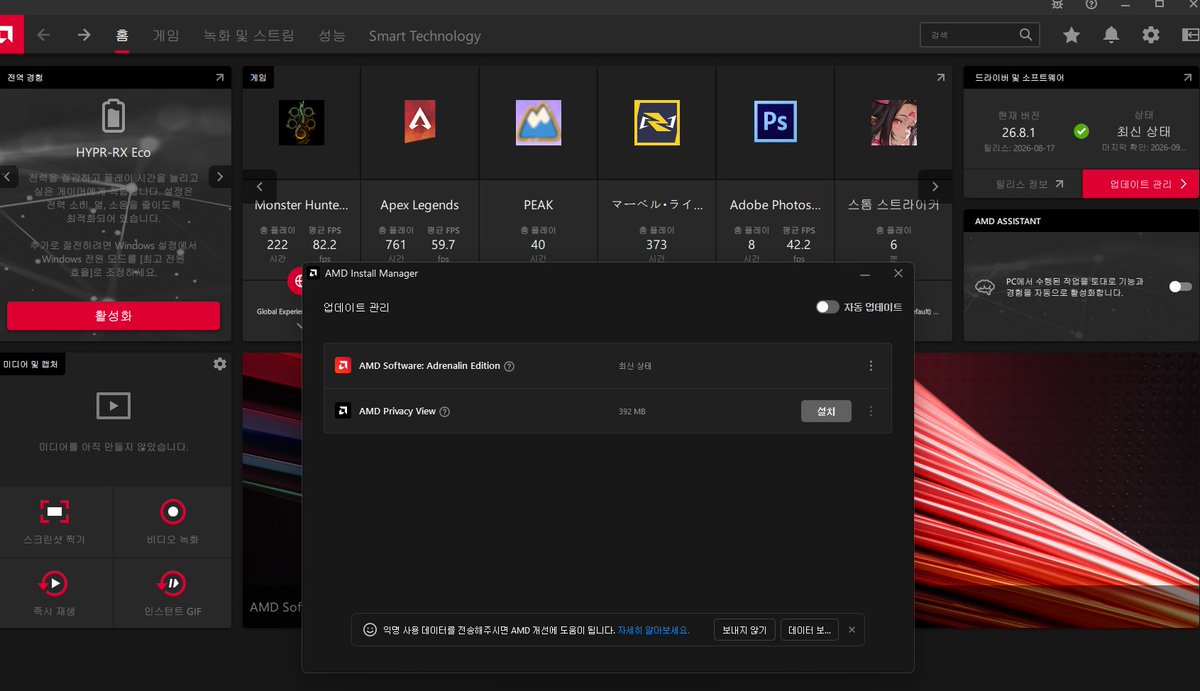
Task: Dismiss the anonymous data banner with its X
Action: click(852, 630)
